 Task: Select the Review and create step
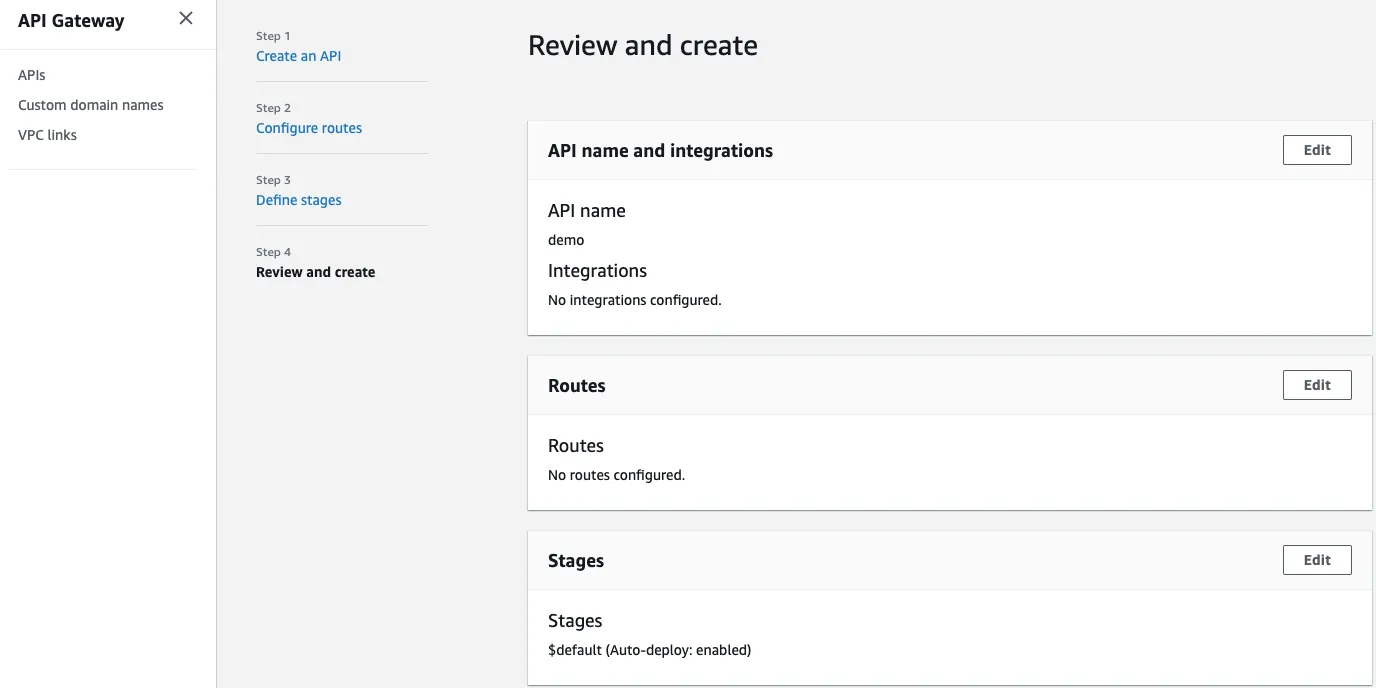(x=315, y=271)
